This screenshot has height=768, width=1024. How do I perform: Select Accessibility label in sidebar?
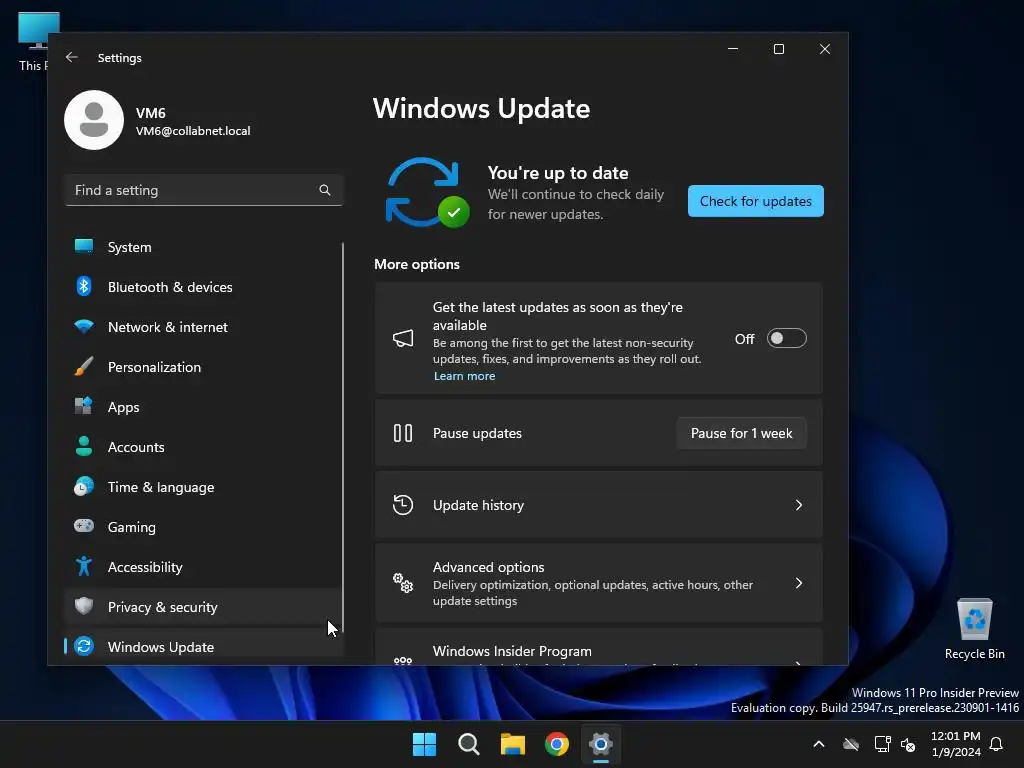coord(145,567)
